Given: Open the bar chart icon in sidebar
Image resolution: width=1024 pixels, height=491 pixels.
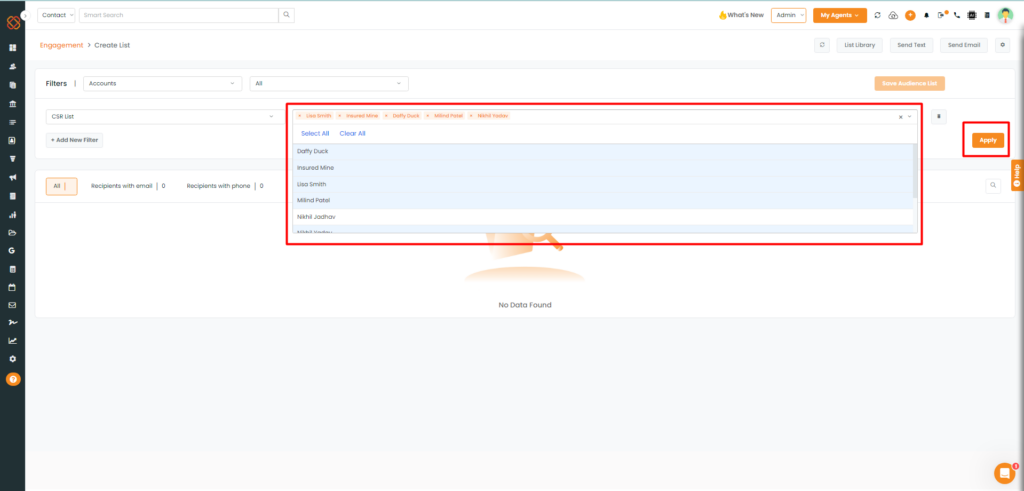Looking at the screenshot, I should pos(12,214).
